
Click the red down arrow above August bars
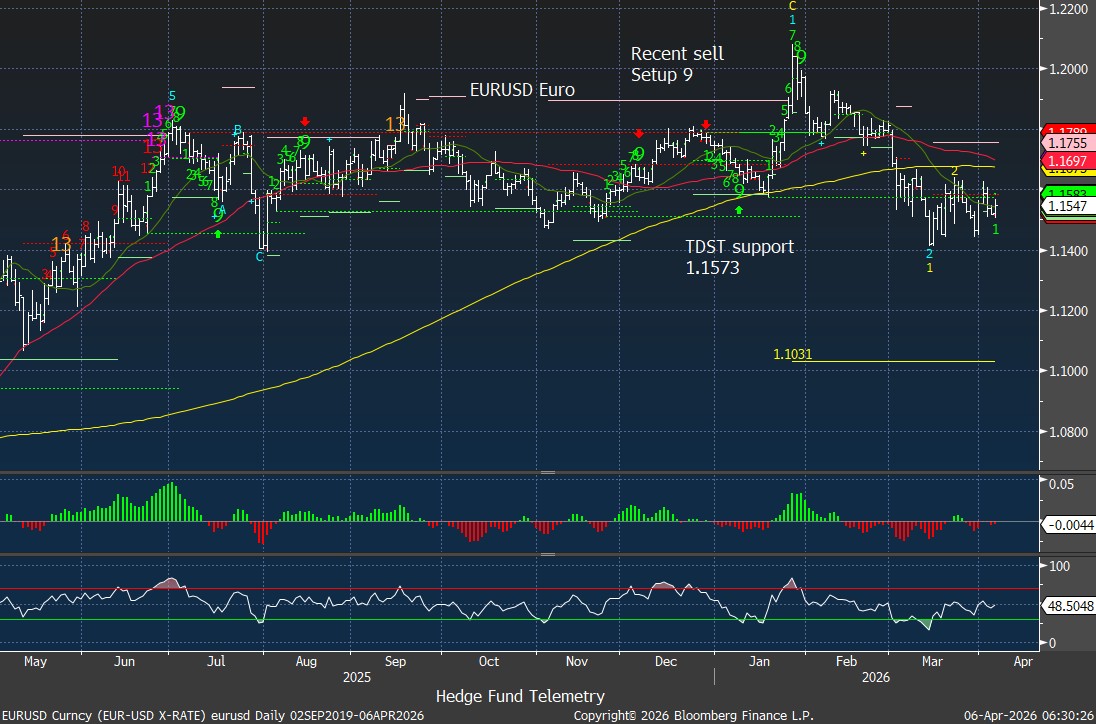[304, 121]
